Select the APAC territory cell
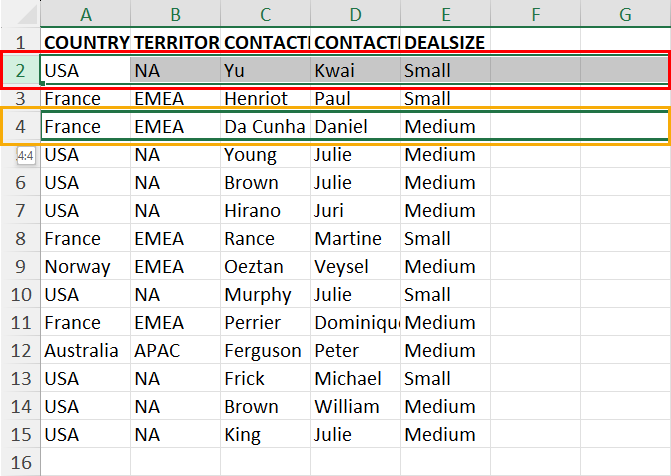This screenshot has height=476, width=671. (x=175, y=351)
